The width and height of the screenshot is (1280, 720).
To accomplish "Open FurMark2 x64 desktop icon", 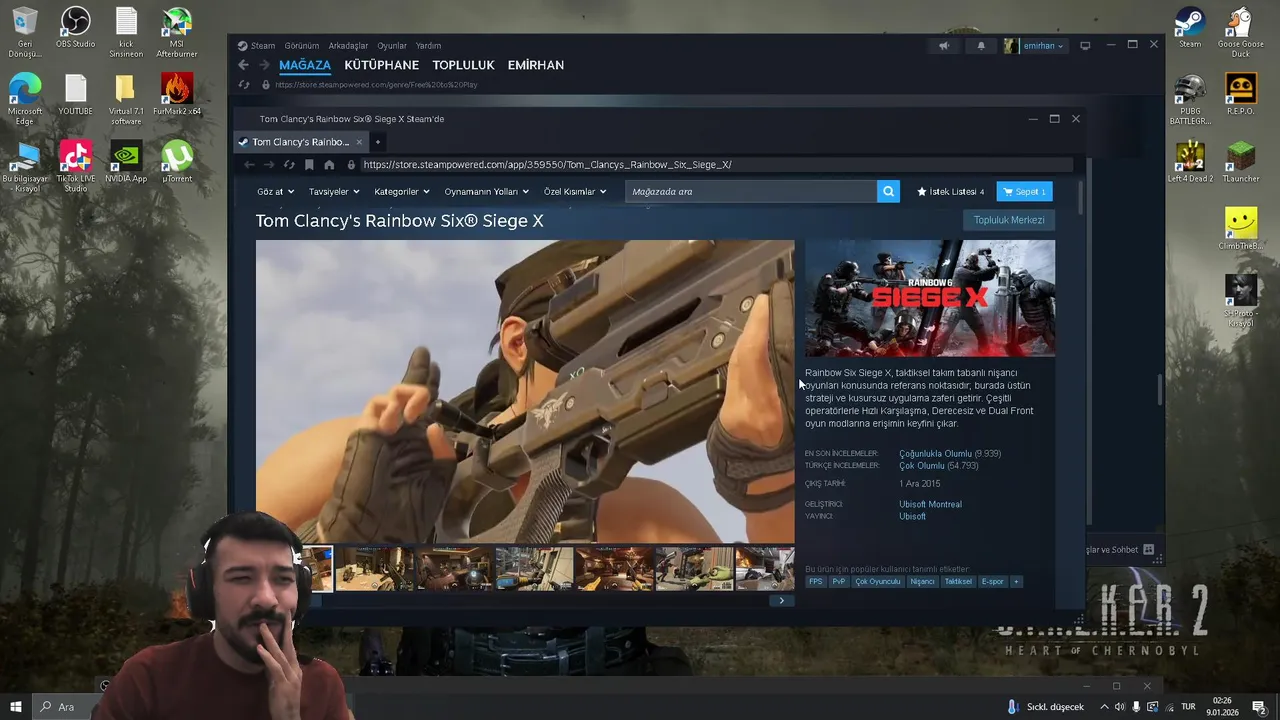I will click(177, 94).
